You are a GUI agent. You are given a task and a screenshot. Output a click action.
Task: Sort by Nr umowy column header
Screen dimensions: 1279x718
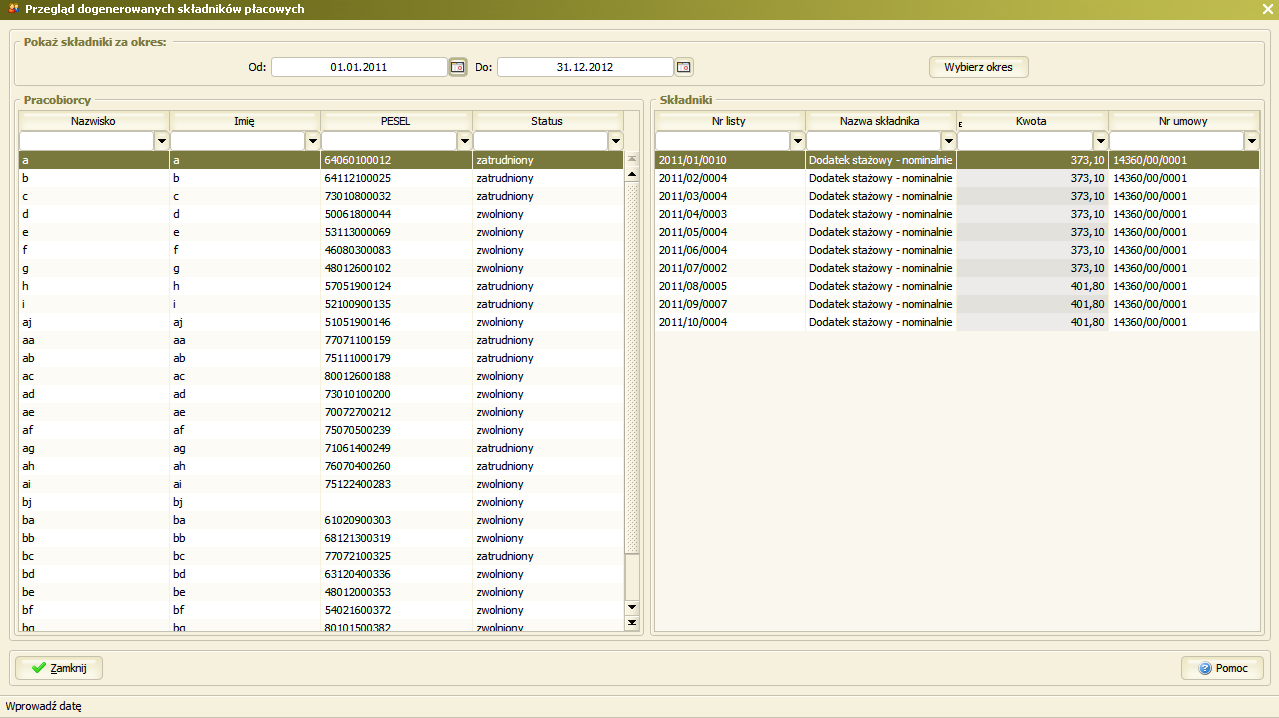tap(1184, 121)
